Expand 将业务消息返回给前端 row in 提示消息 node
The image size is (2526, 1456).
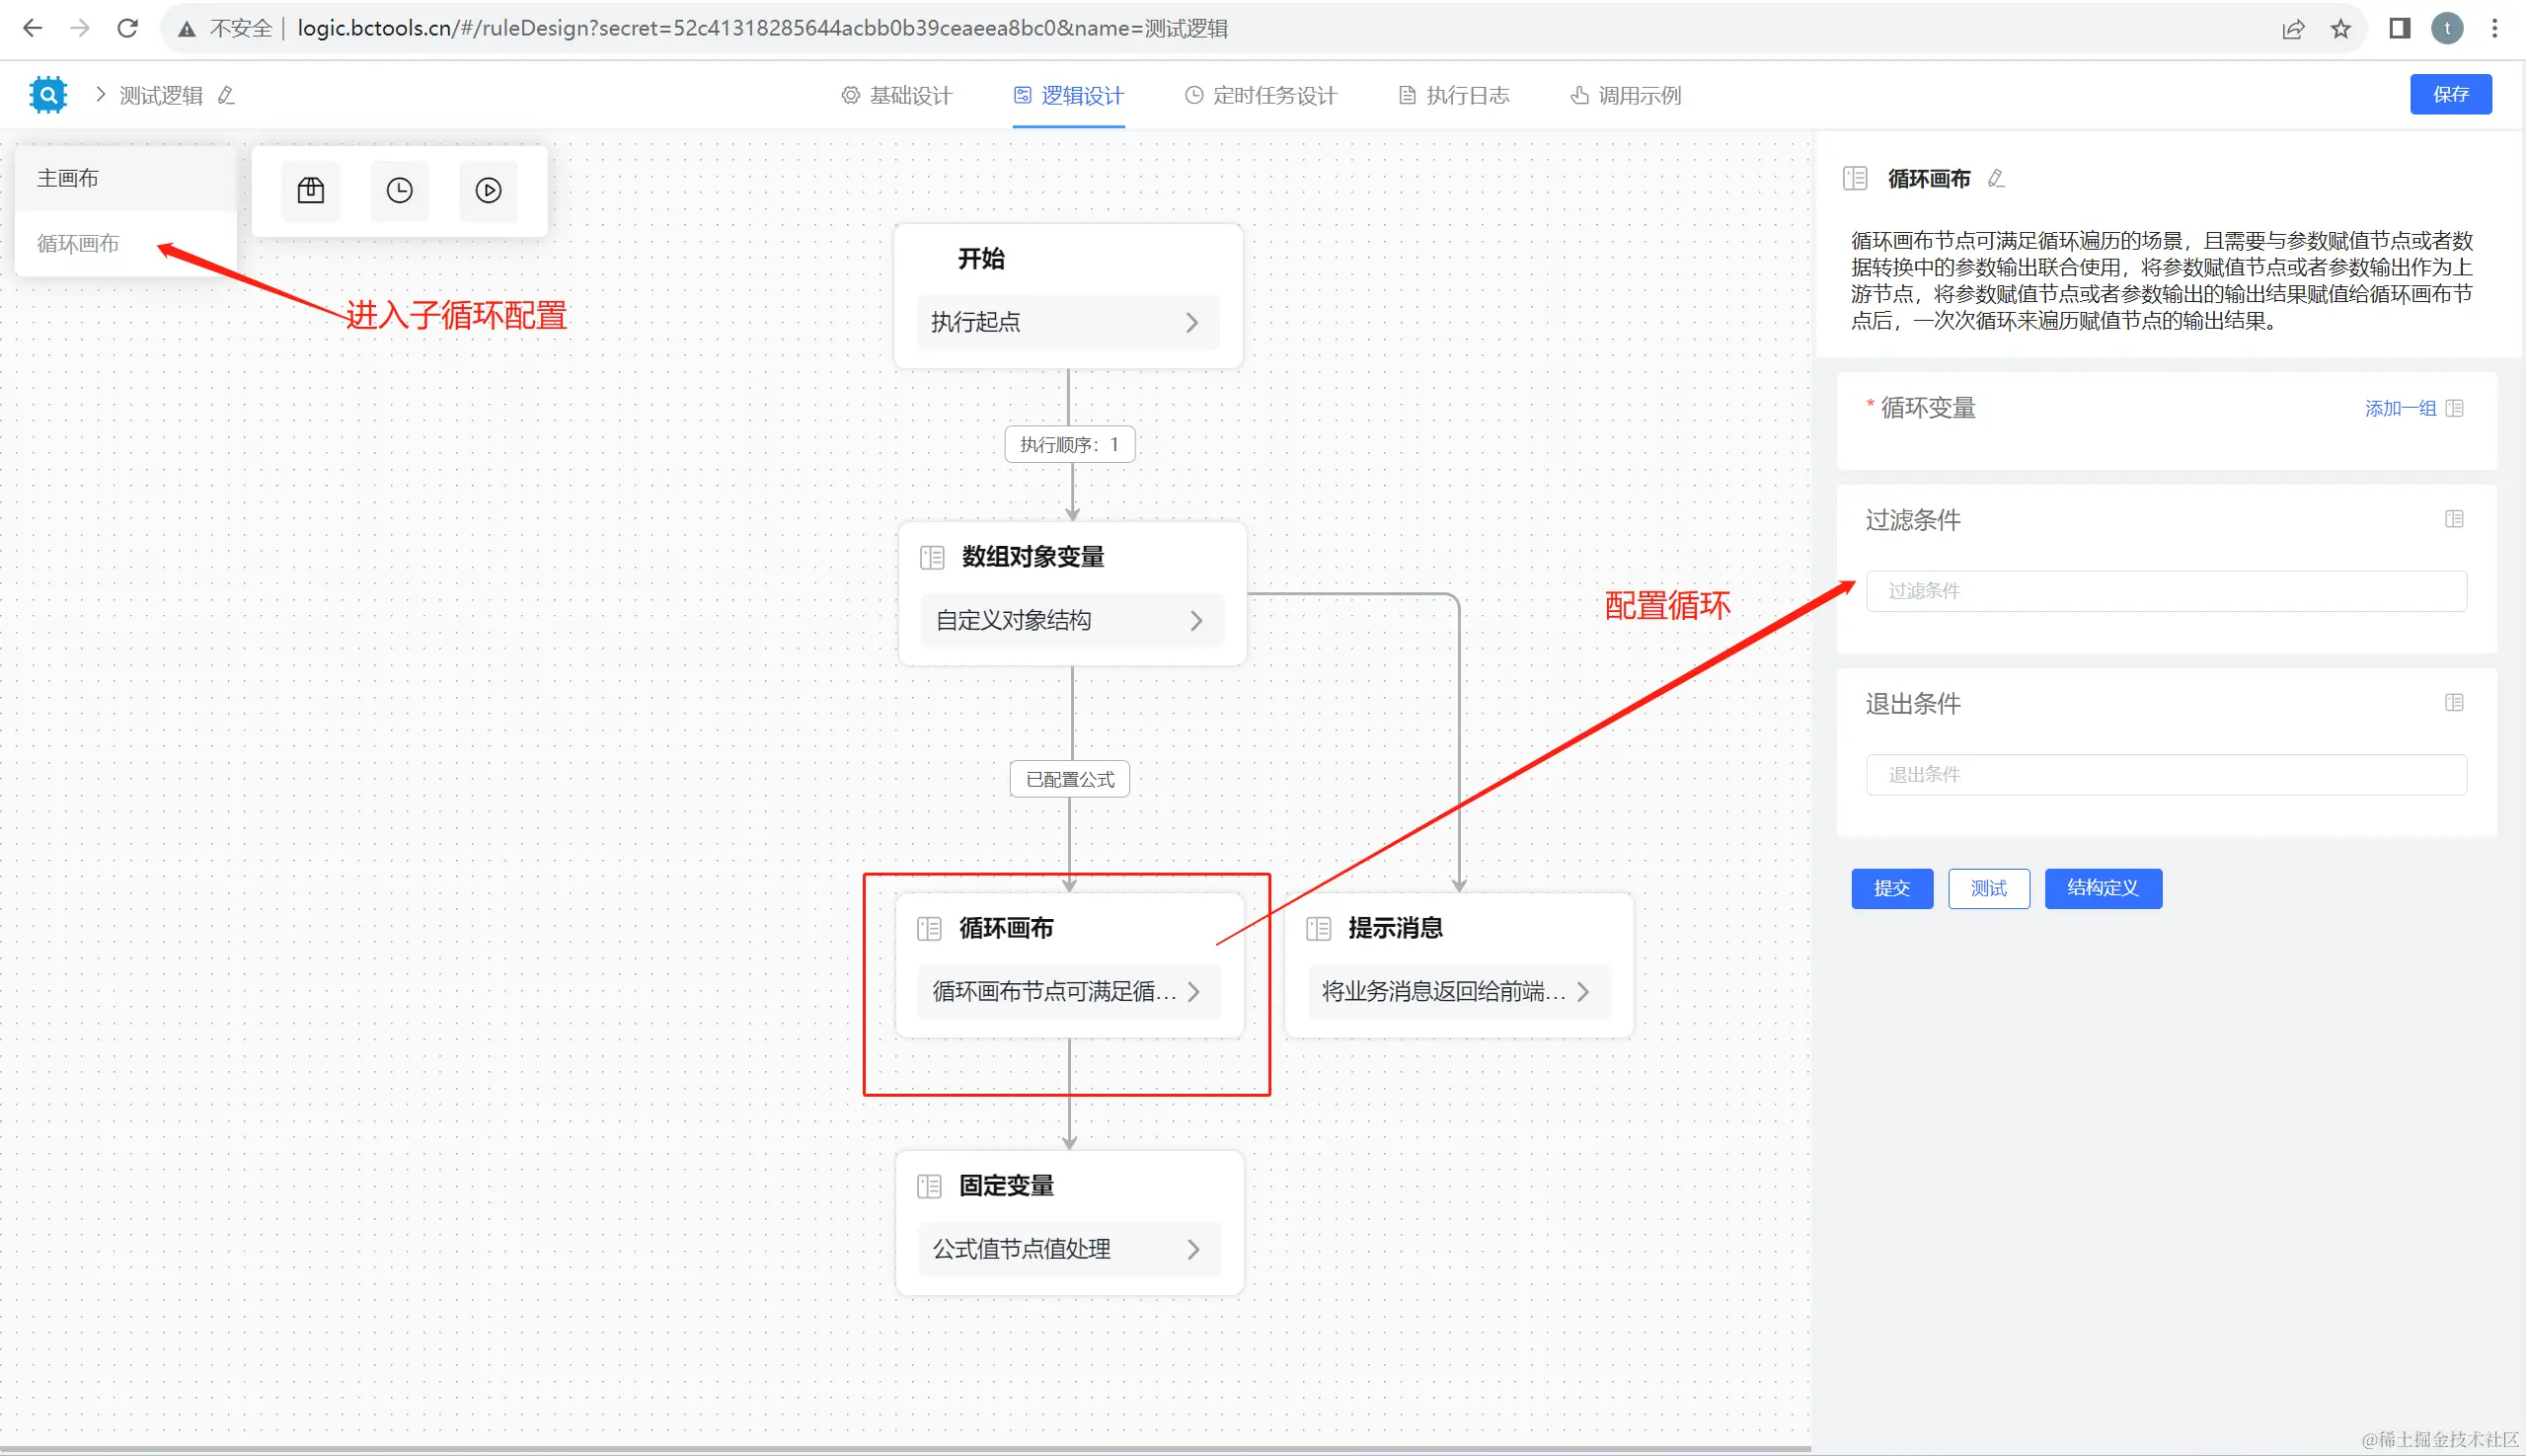pyautogui.click(x=1583, y=992)
